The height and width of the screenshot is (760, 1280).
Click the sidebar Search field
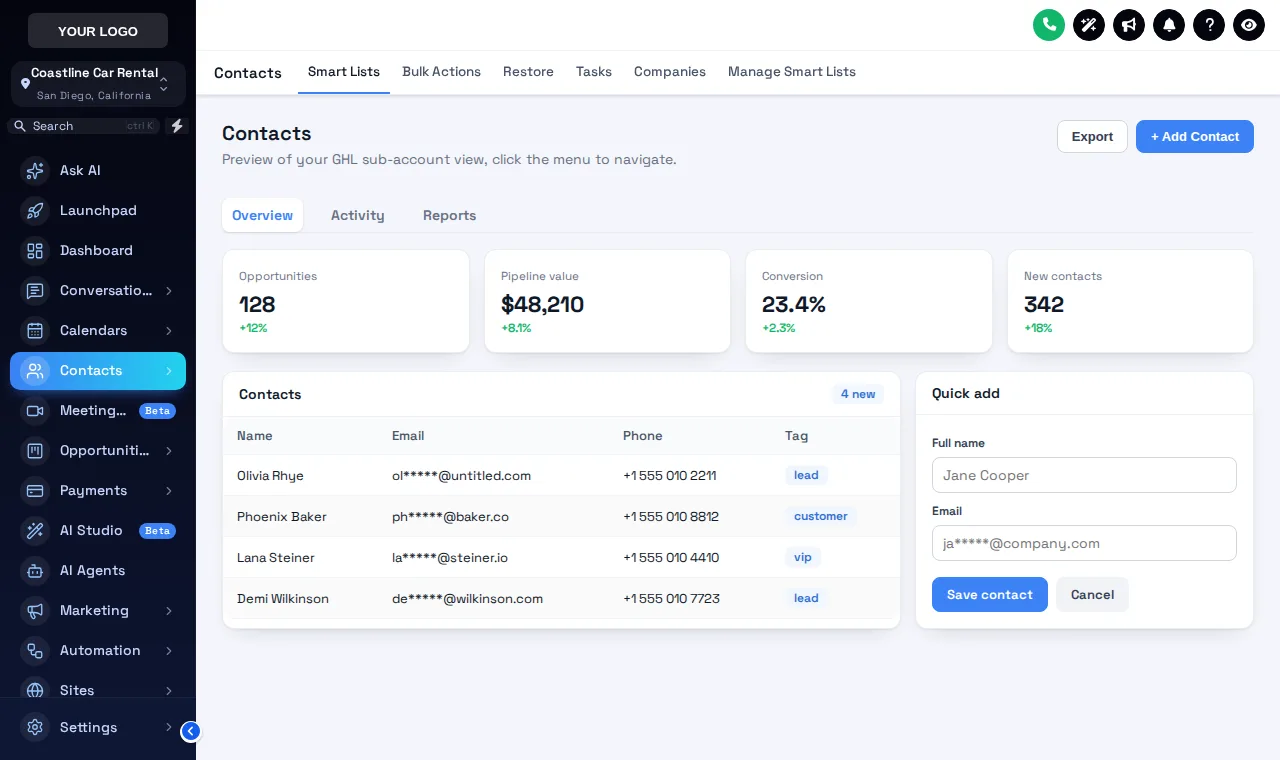[85, 126]
